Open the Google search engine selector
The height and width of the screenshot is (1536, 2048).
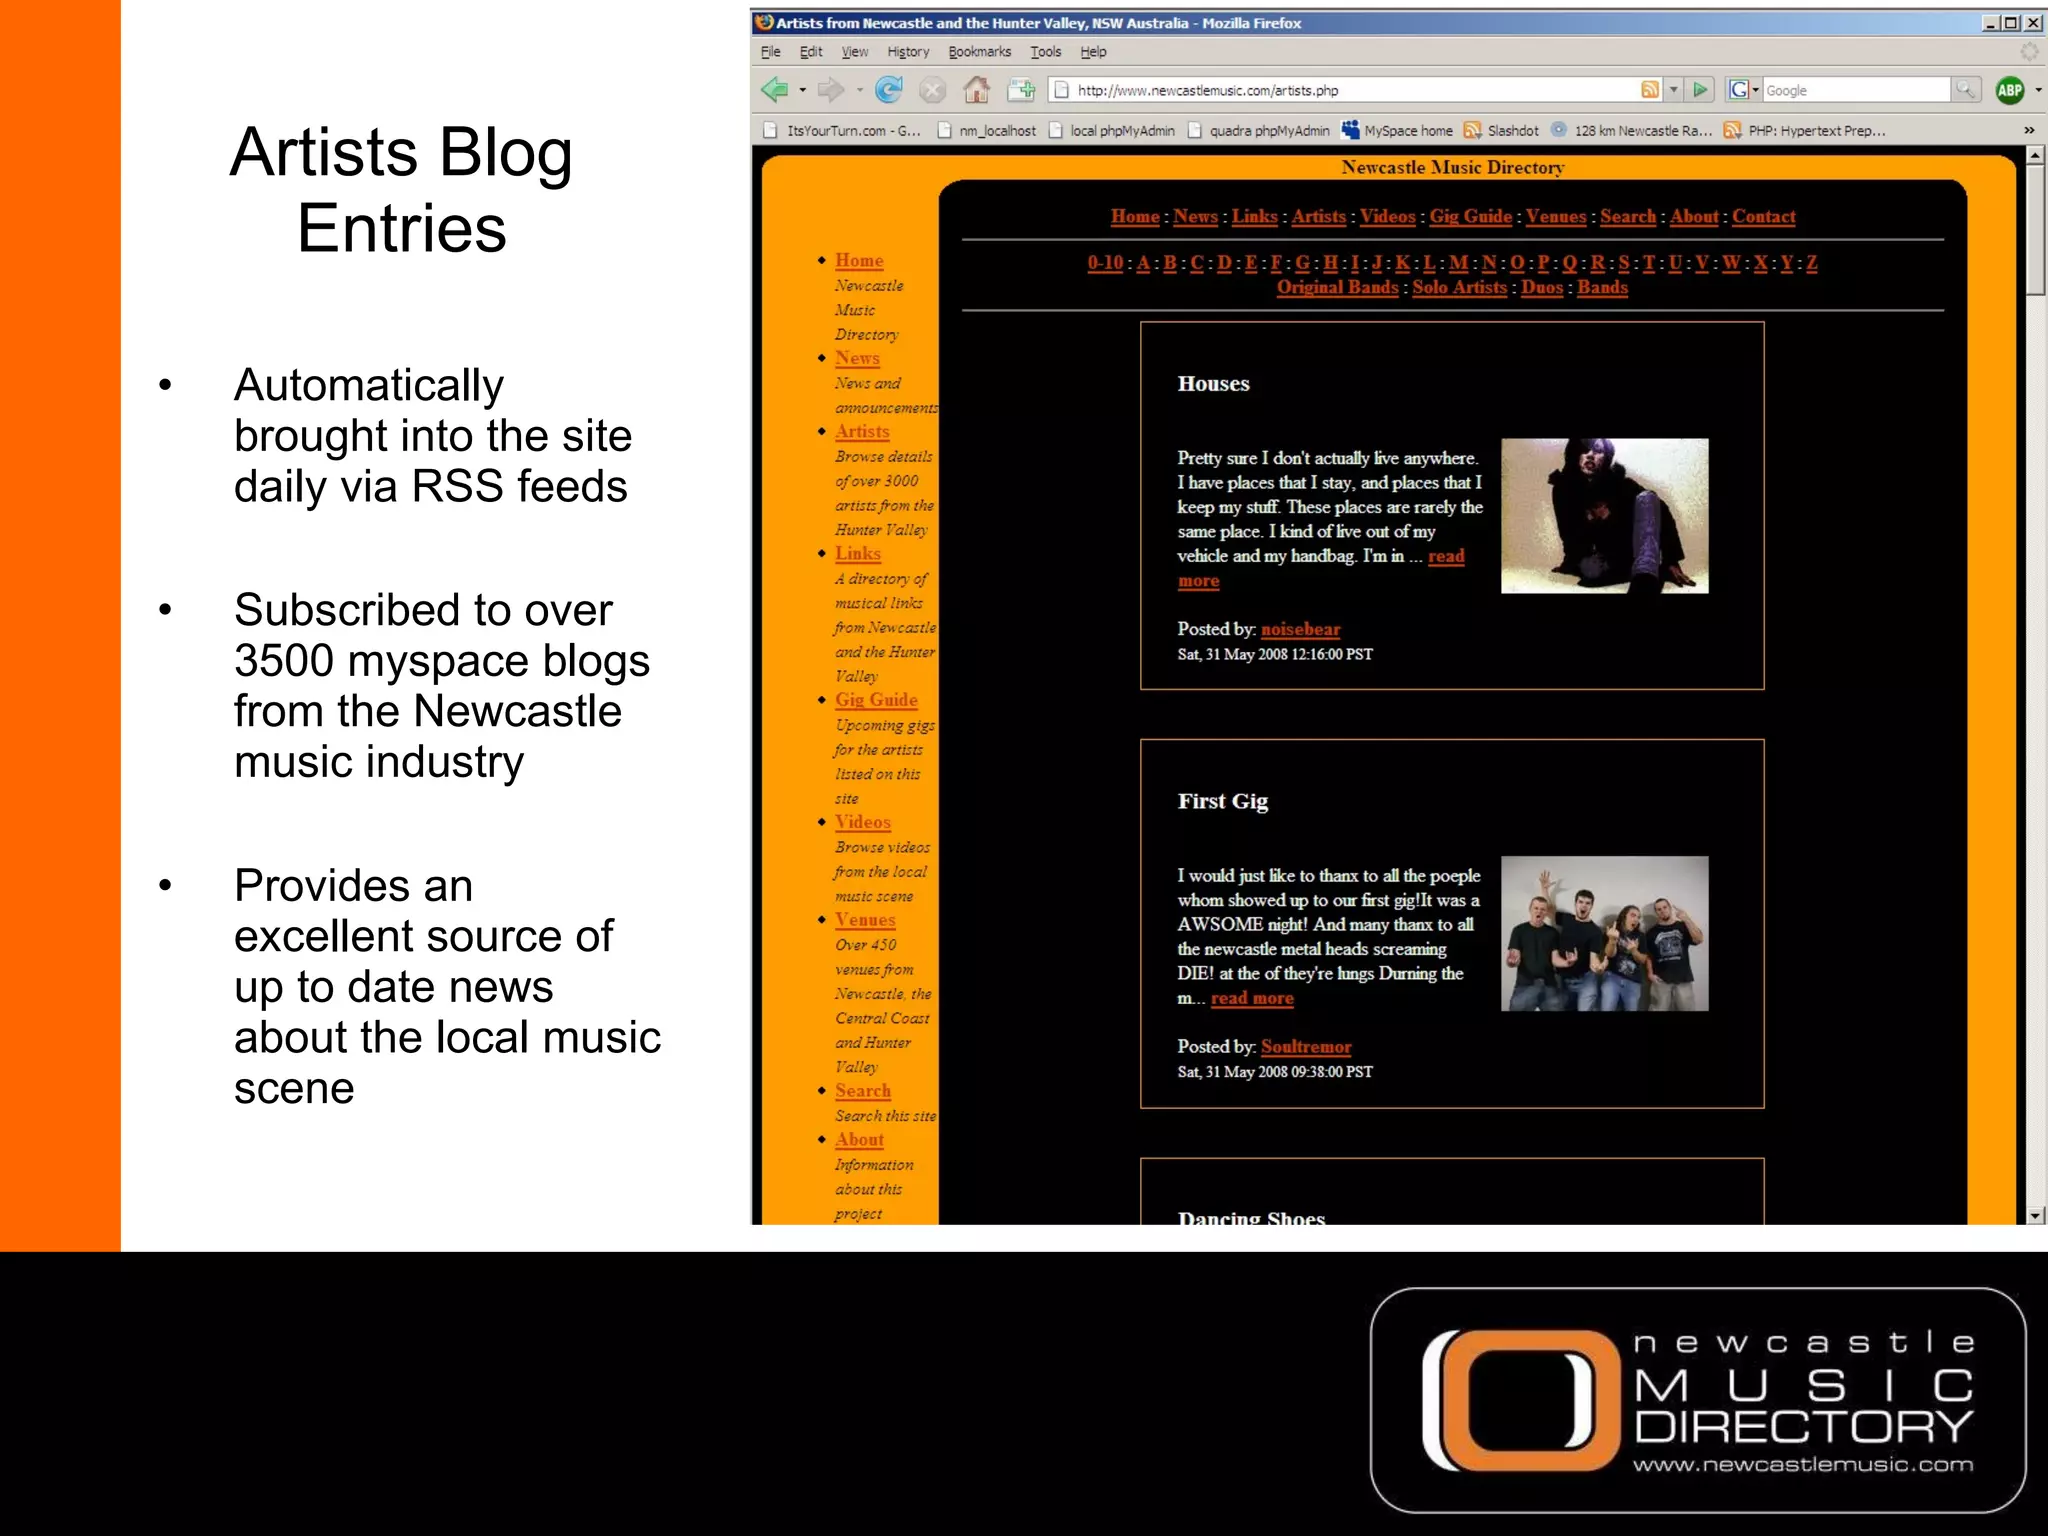[1744, 90]
